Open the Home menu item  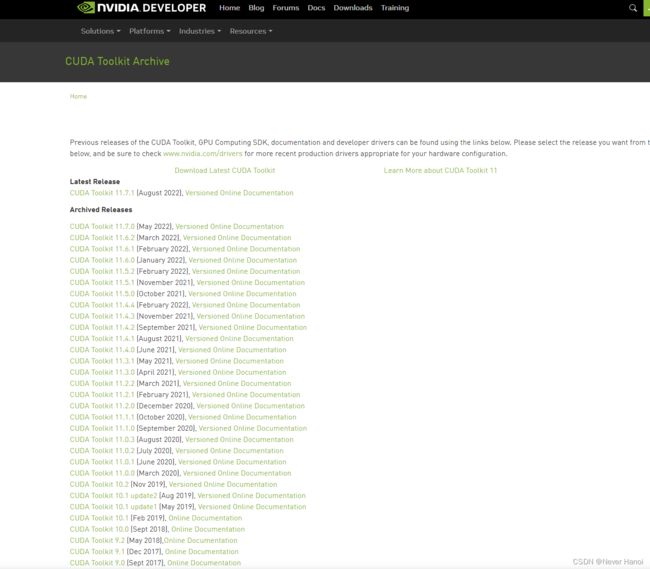coord(230,8)
